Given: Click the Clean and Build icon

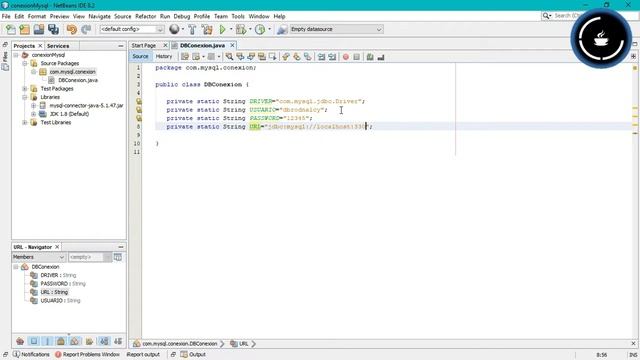Looking at the screenshot, I should pos(207,29).
